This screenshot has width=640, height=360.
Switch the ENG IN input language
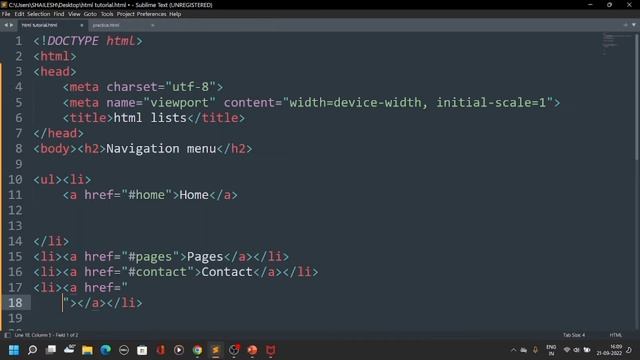[551, 350]
